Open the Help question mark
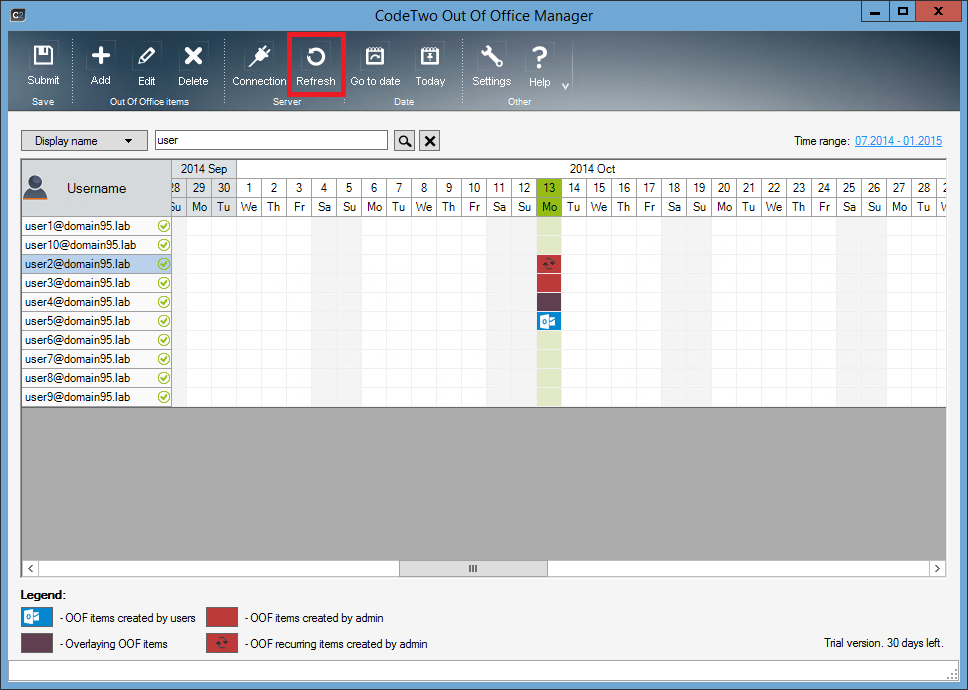This screenshot has width=968, height=690. coord(539,65)
